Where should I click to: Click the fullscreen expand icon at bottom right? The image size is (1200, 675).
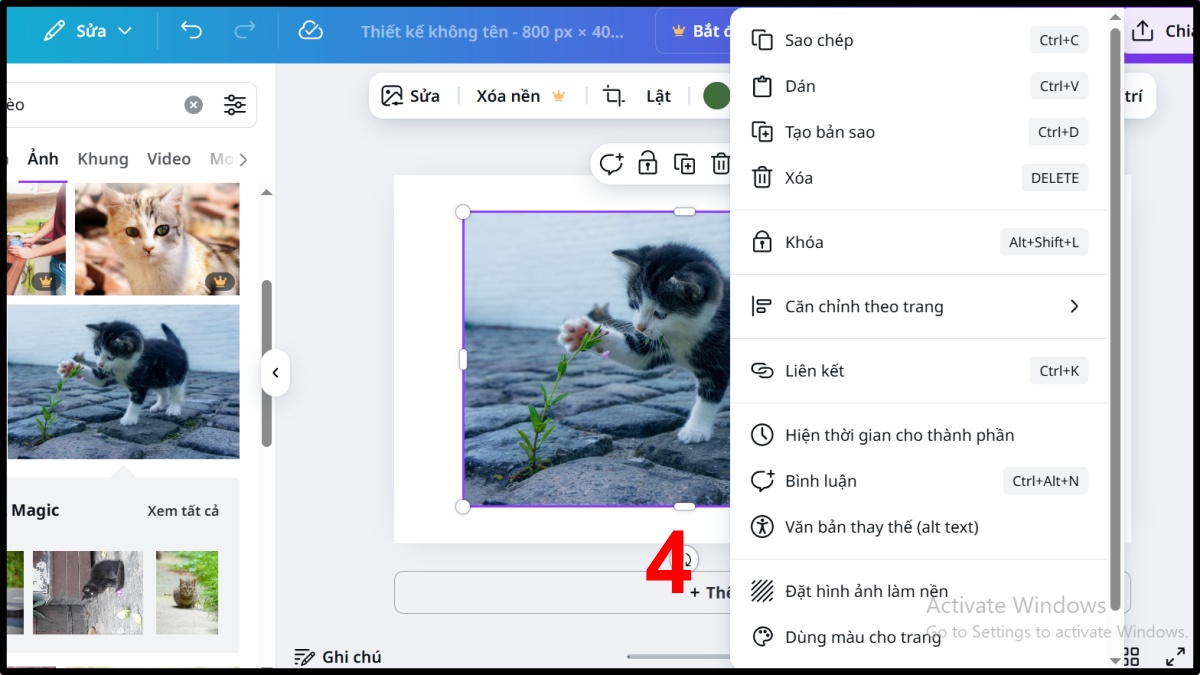click(x=1175, y=657)
